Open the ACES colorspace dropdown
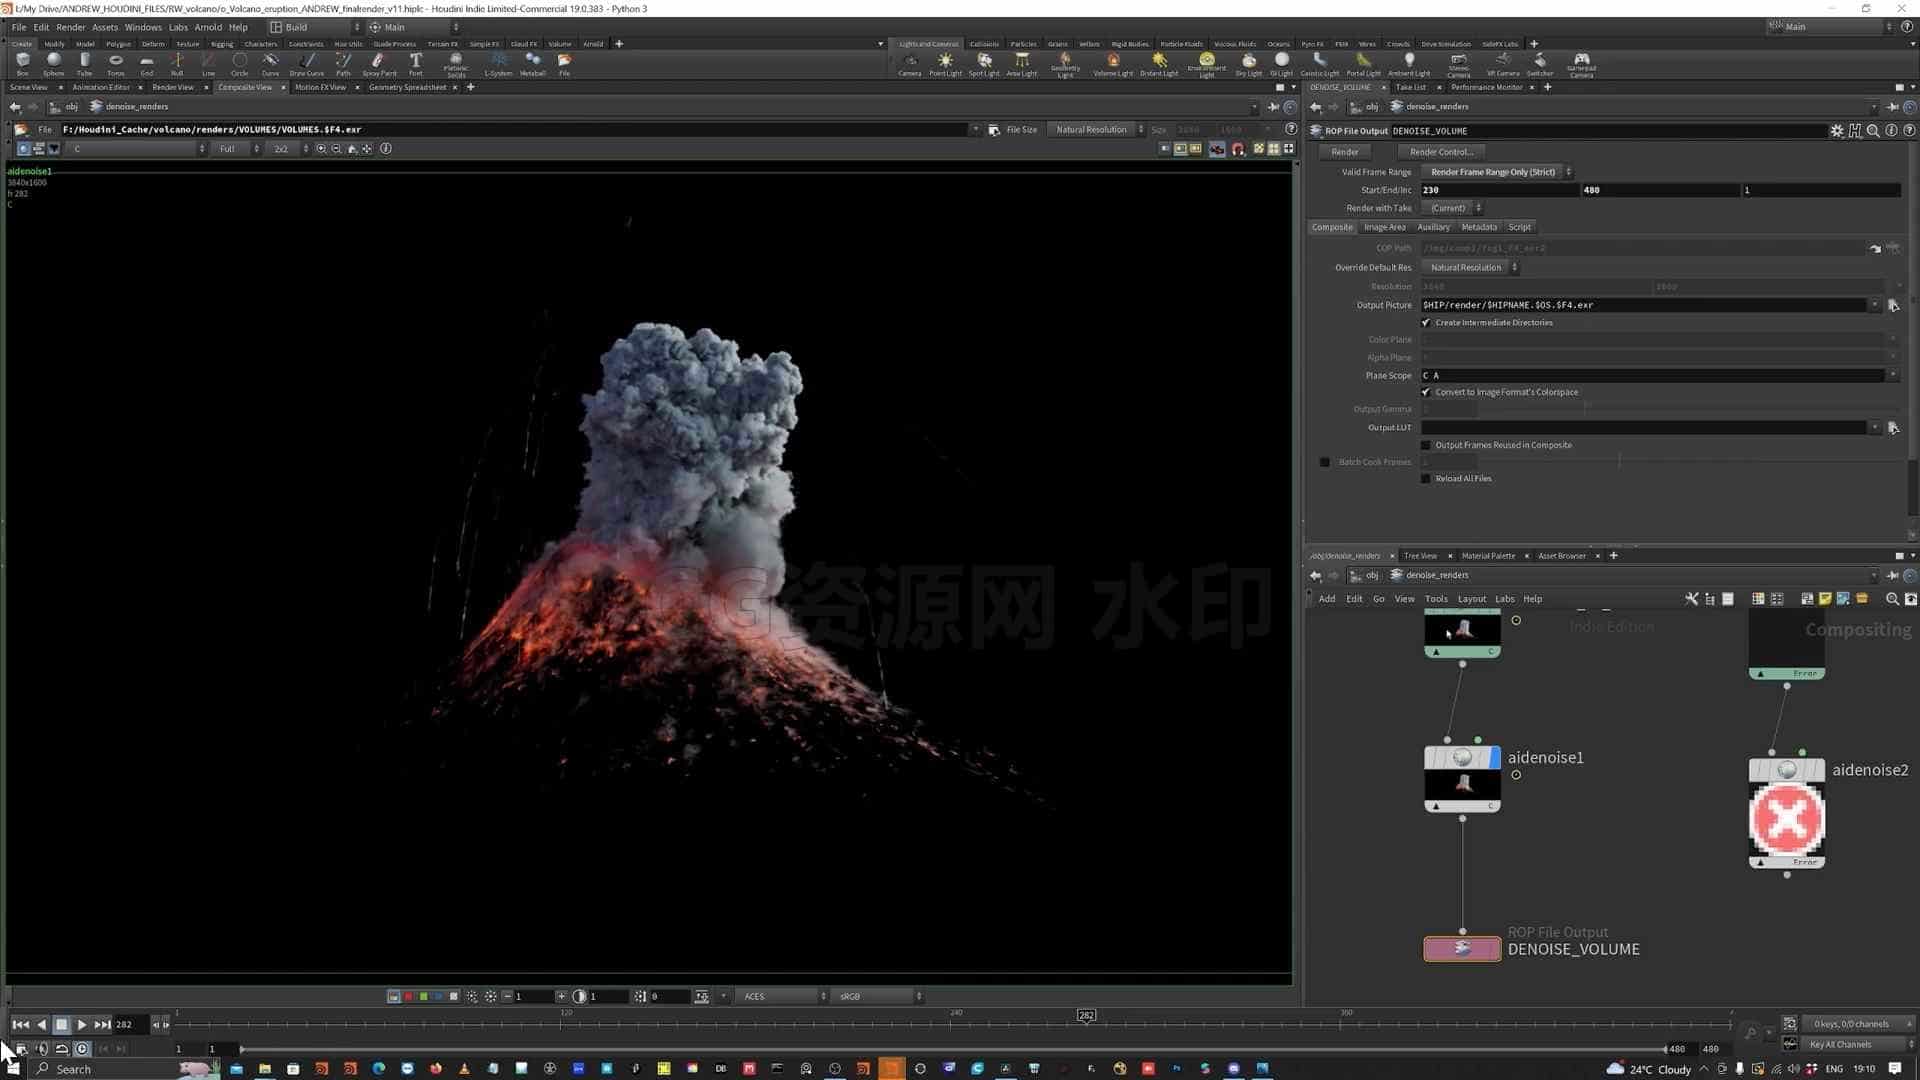The width and height of the screenshot is (1920, 1080). click(x=783, y=996)
